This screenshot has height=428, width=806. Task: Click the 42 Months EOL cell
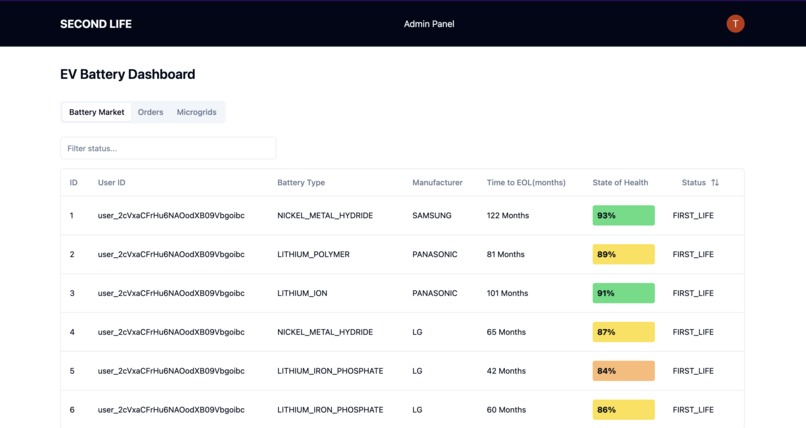[x=506, y=370]
